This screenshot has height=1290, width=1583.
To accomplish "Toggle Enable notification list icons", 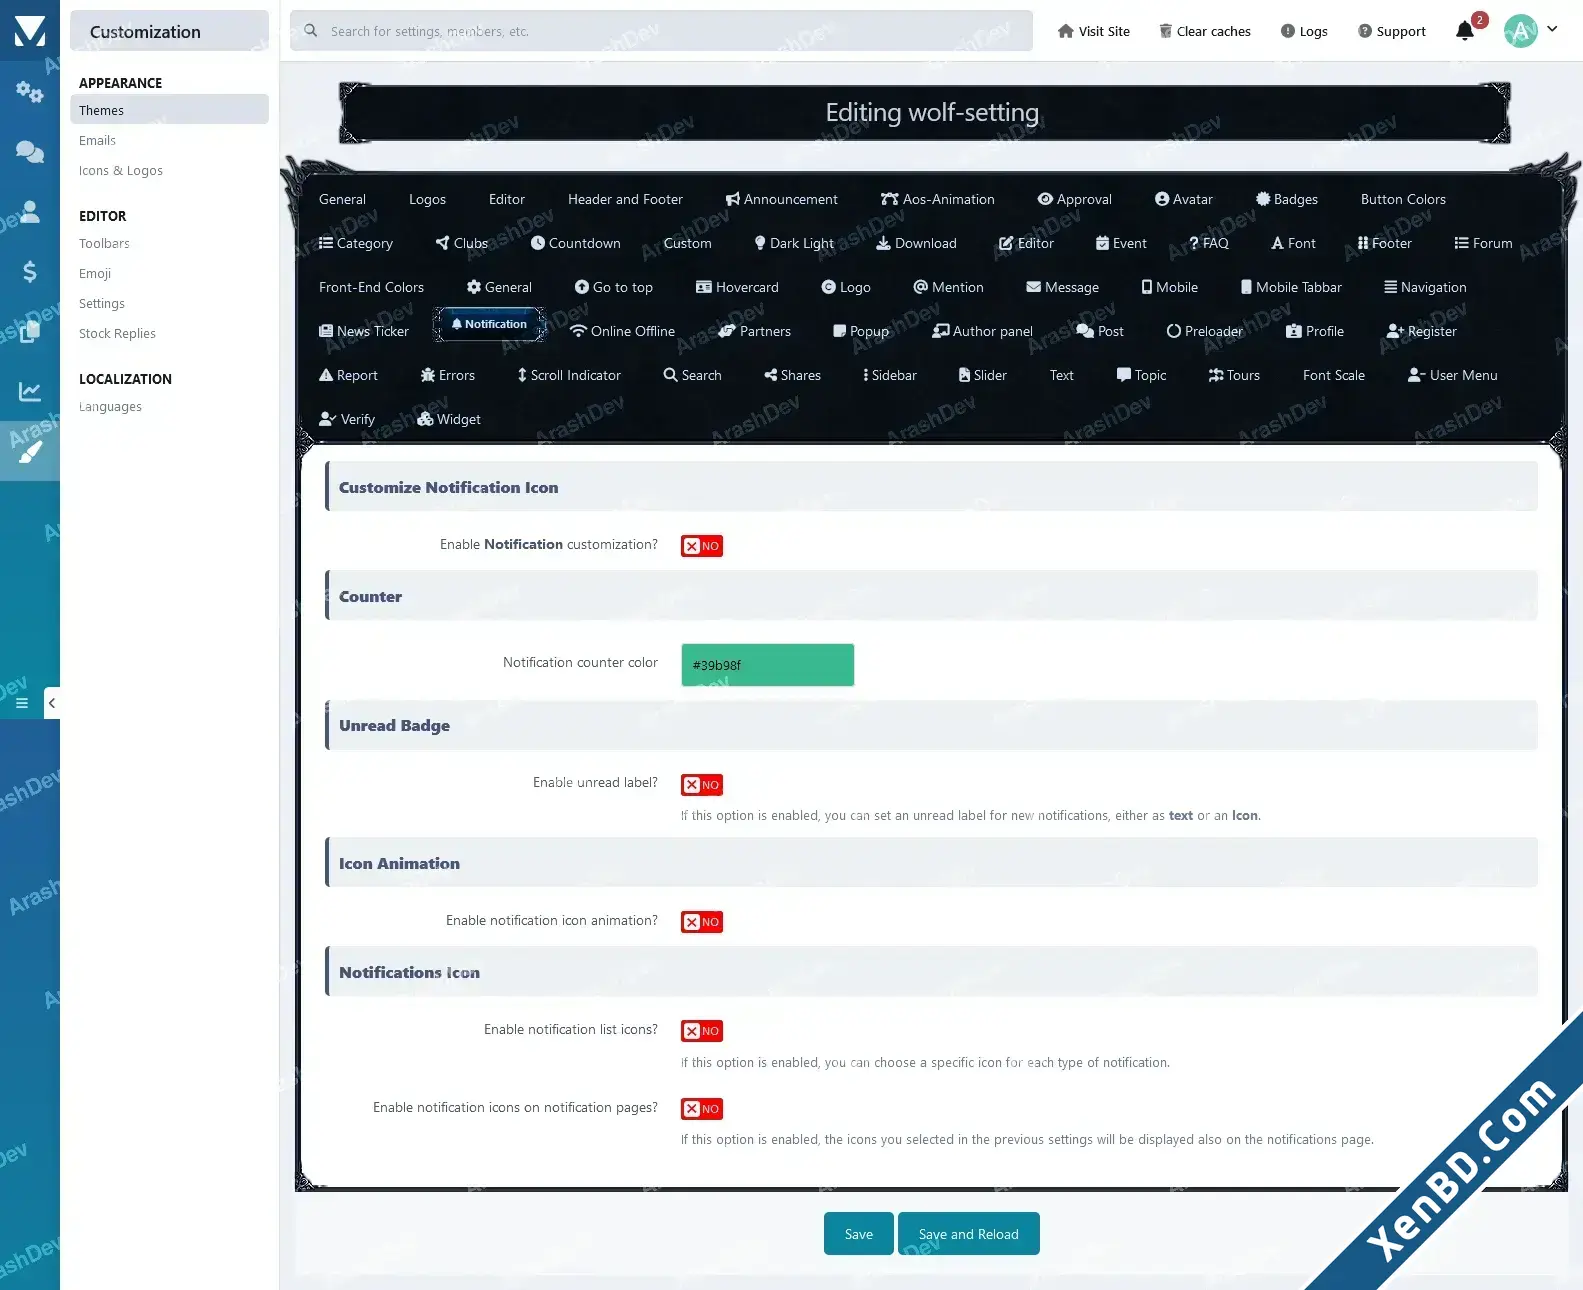I will pos(702,1031).
